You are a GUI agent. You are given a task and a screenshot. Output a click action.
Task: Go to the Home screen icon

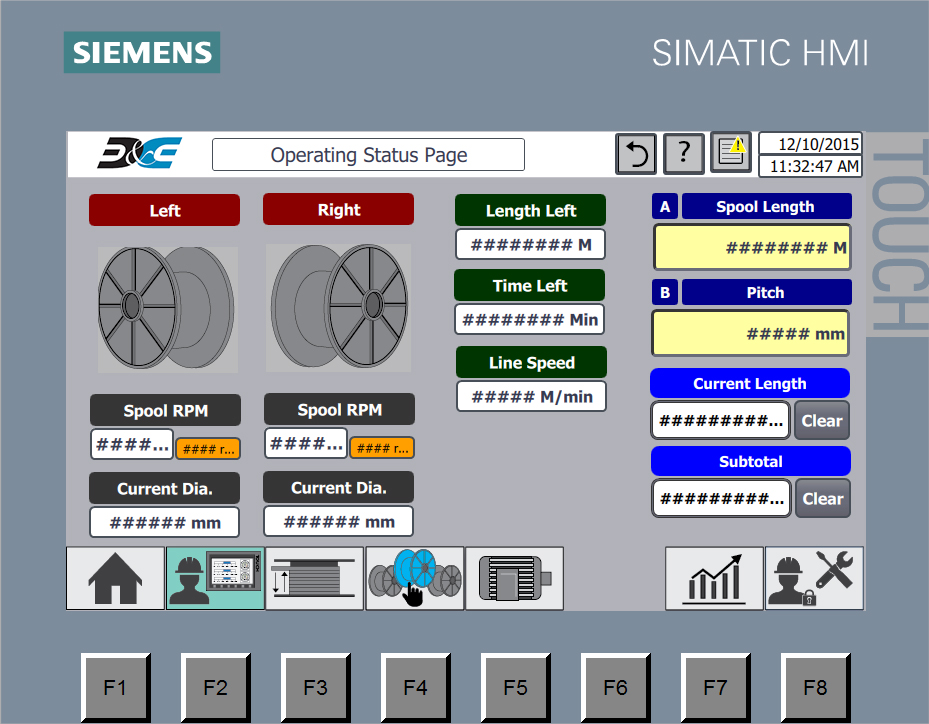point(115,578)
